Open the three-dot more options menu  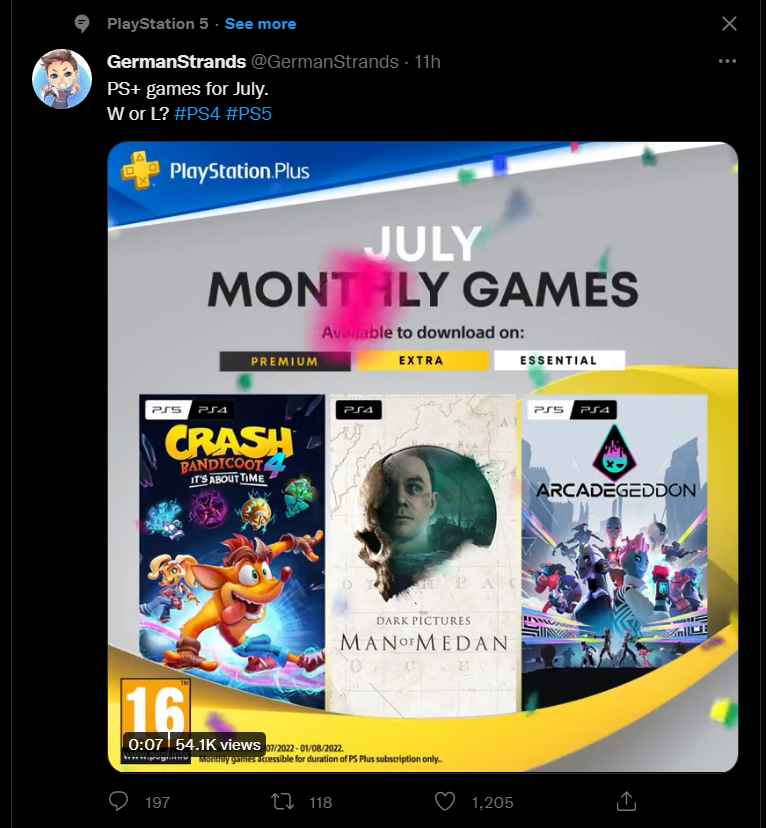click(x=727, y=61)
